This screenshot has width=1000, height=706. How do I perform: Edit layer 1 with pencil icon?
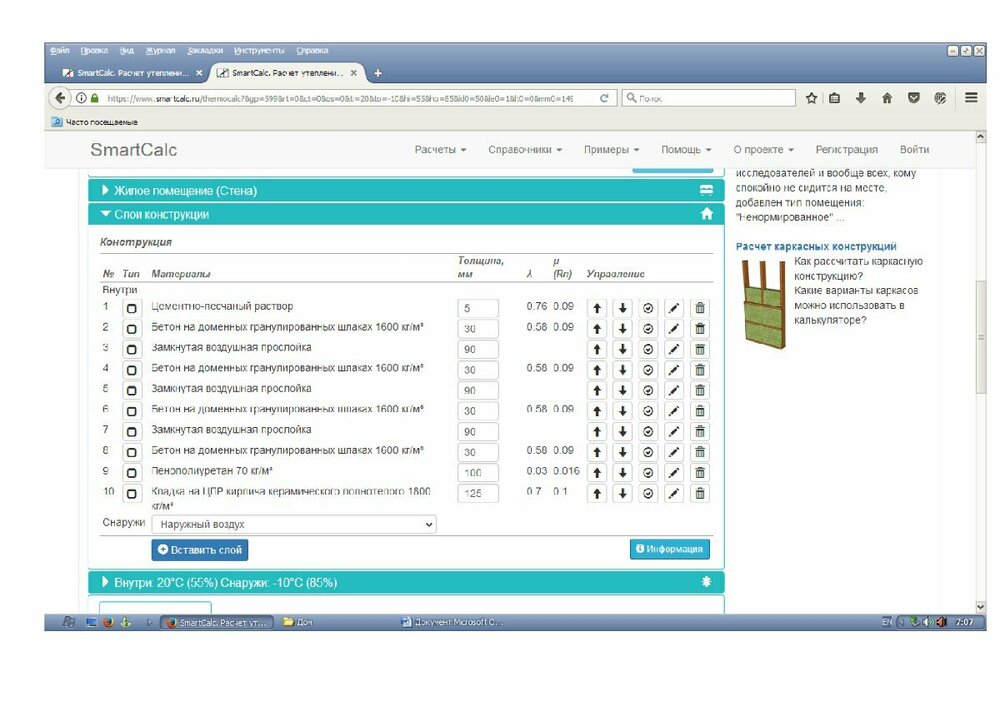[x=673, y=308]
